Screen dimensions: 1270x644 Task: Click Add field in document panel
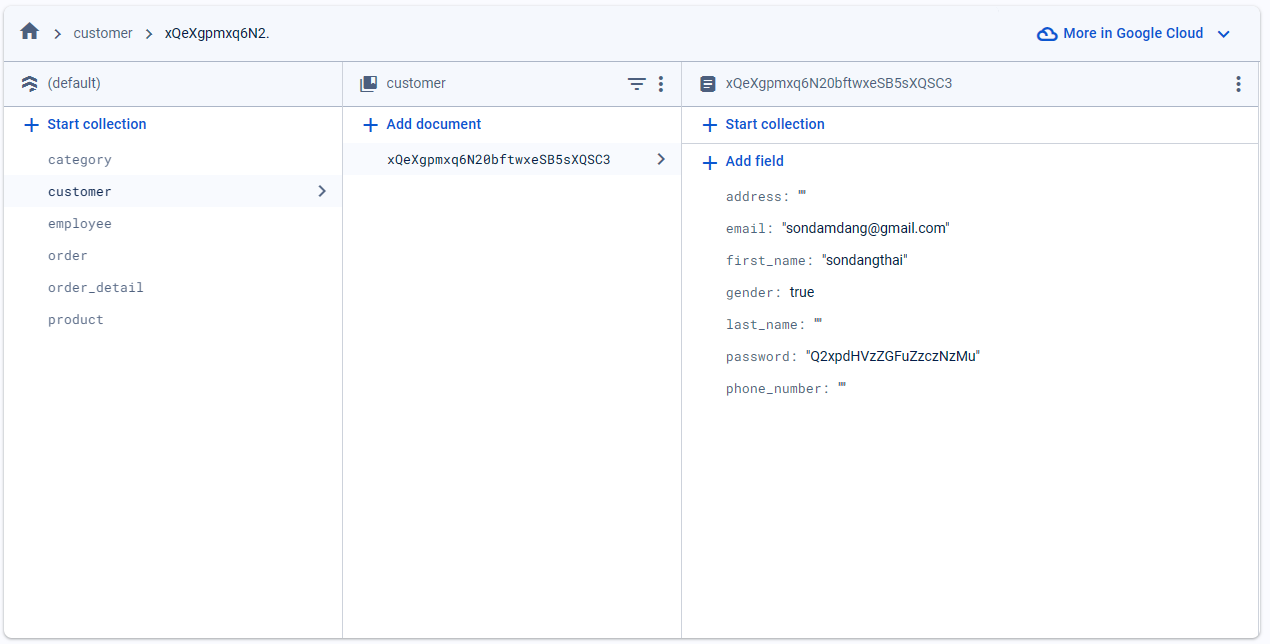click(754, 161)
